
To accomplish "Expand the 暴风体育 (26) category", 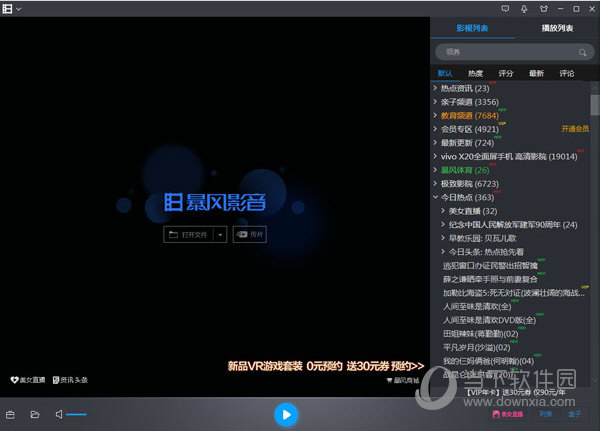I will [435, 170].
